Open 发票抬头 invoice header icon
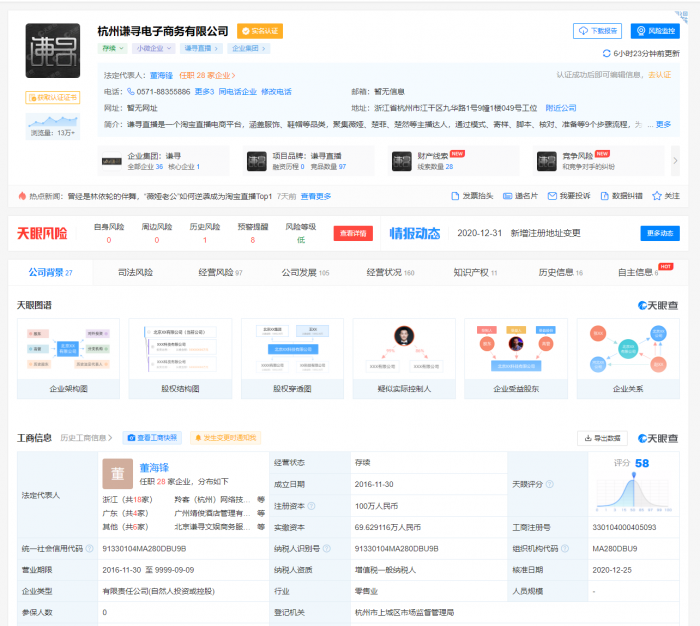Viewport: 700px width, 626px height. (x=455, y=196)
